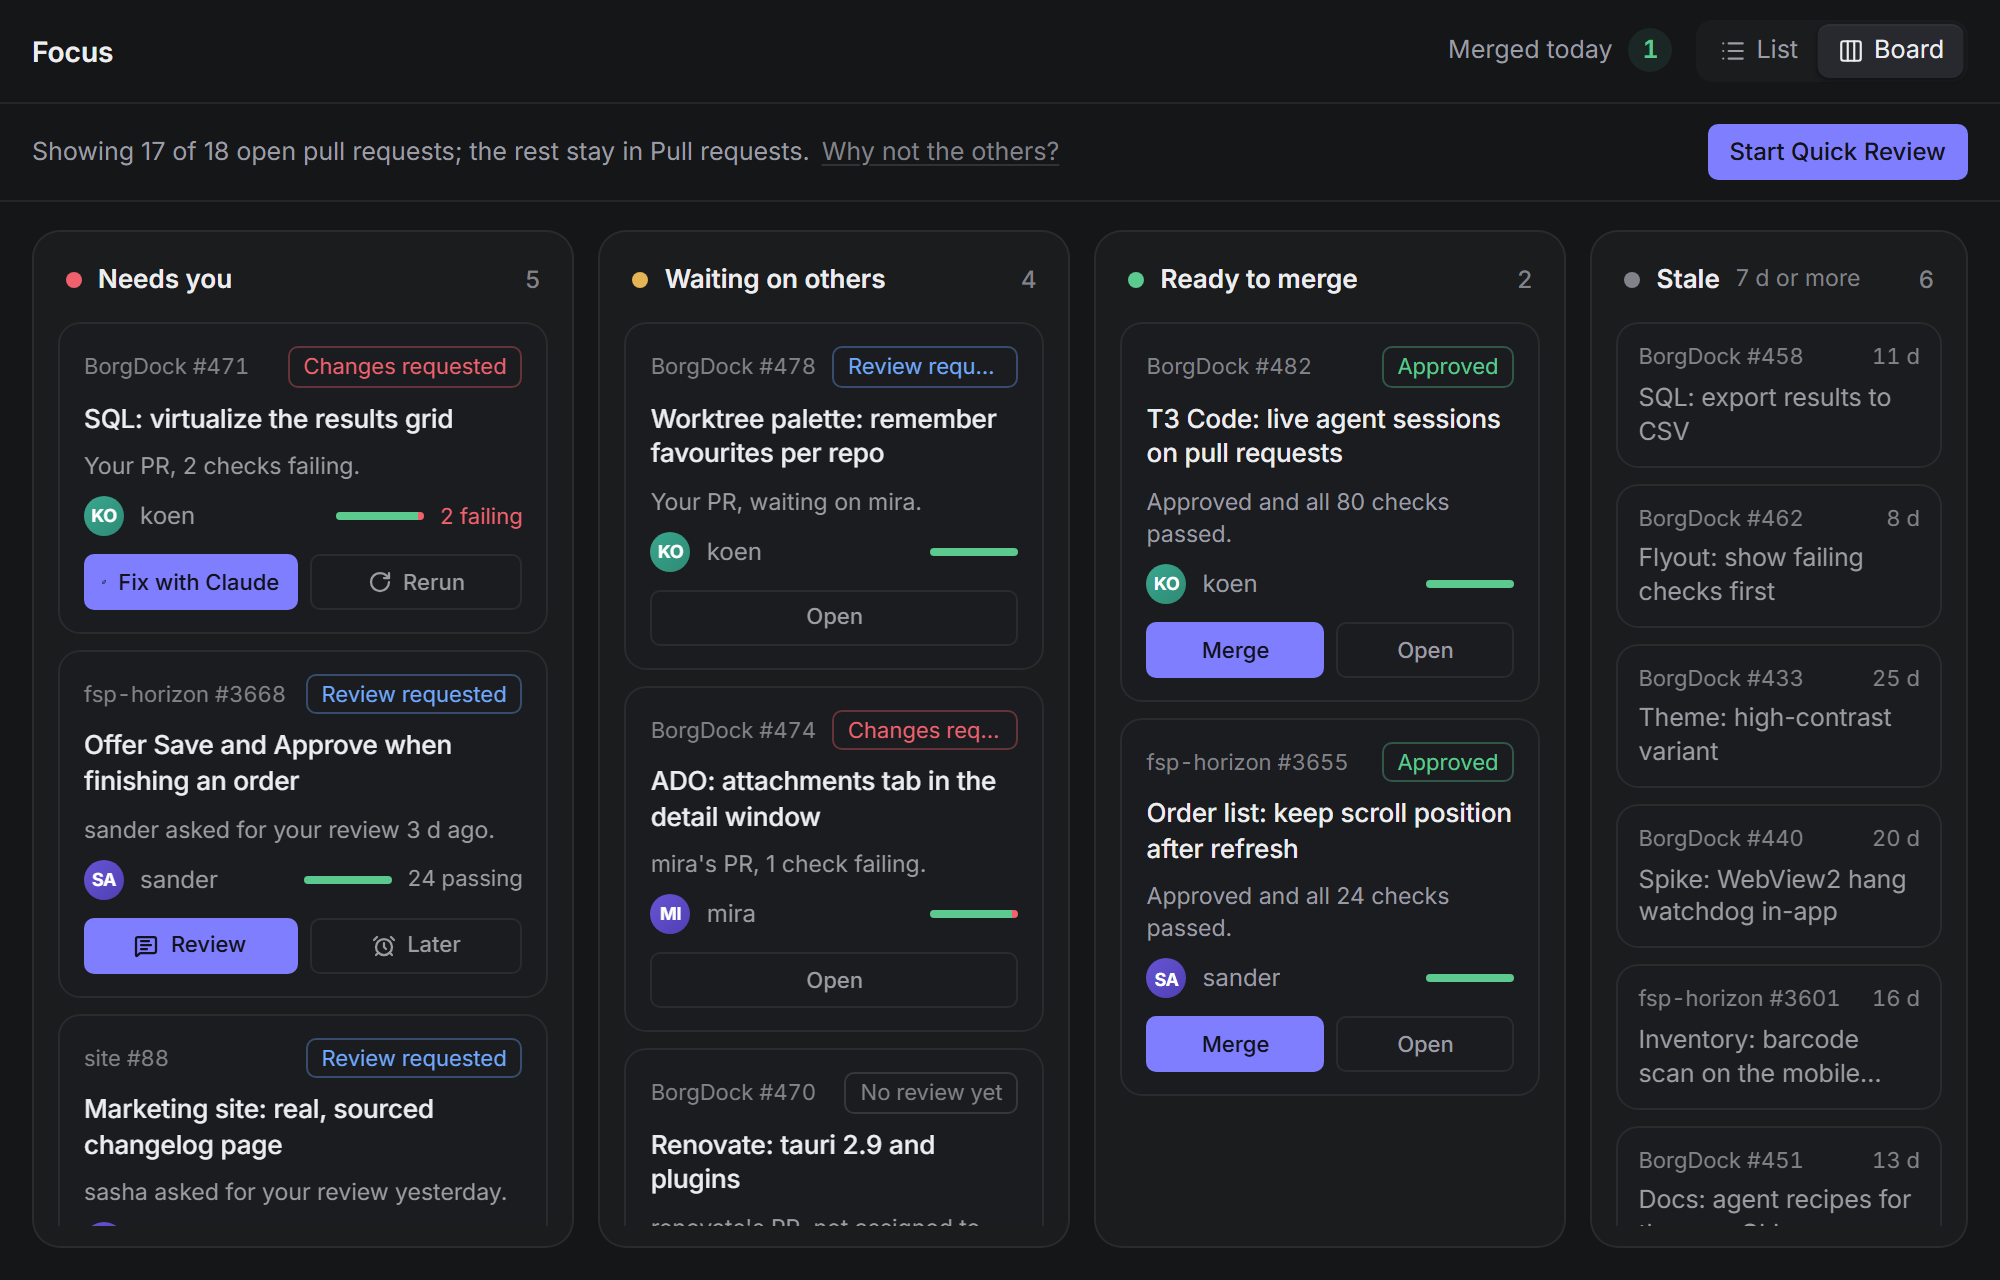Screen dimensions: 2000x1280
Task: Open the 'Why not the others?' link
Action: point(940,152)
